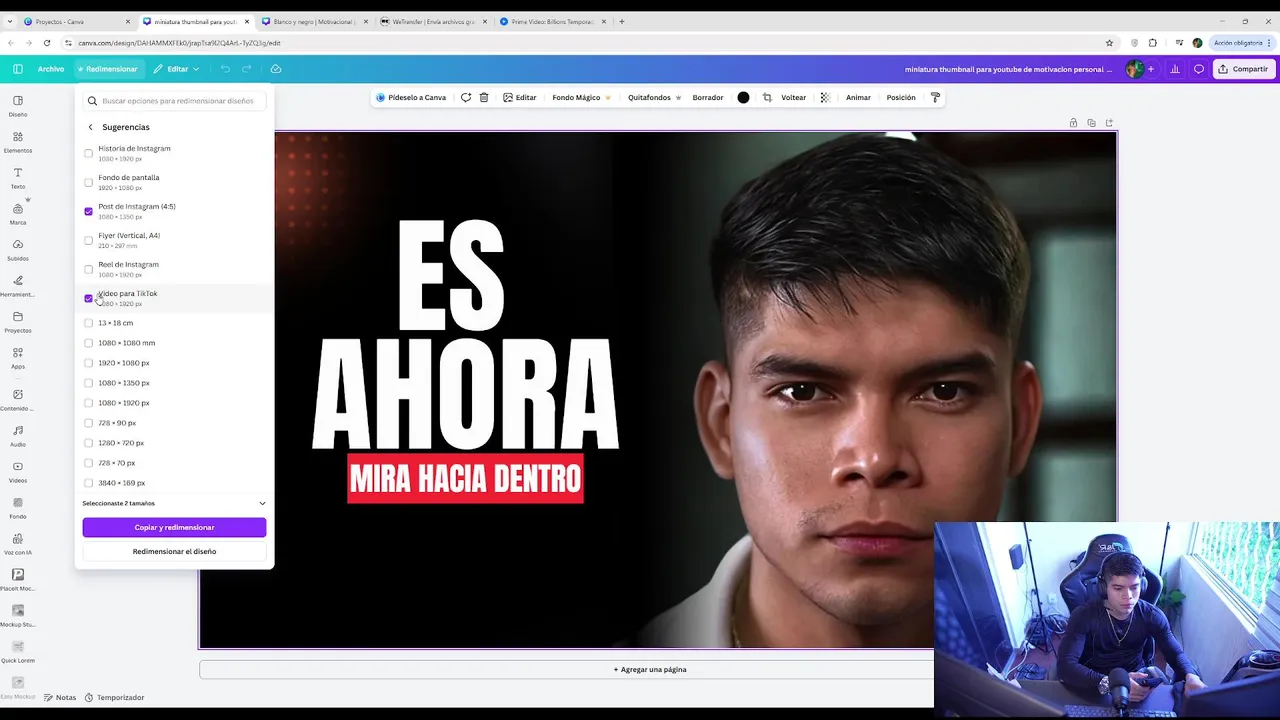Viewport: 1280px width, 720px height.
Task: Open the Fondo sidebar panel
Action: (x=18, y=507)
